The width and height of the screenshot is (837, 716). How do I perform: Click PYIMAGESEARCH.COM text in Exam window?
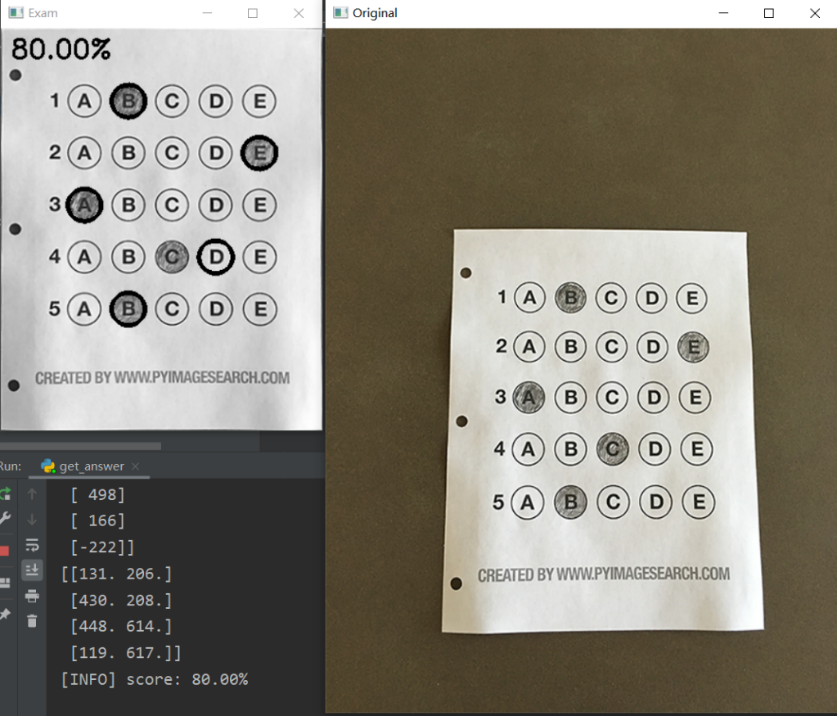click(221, 377)
